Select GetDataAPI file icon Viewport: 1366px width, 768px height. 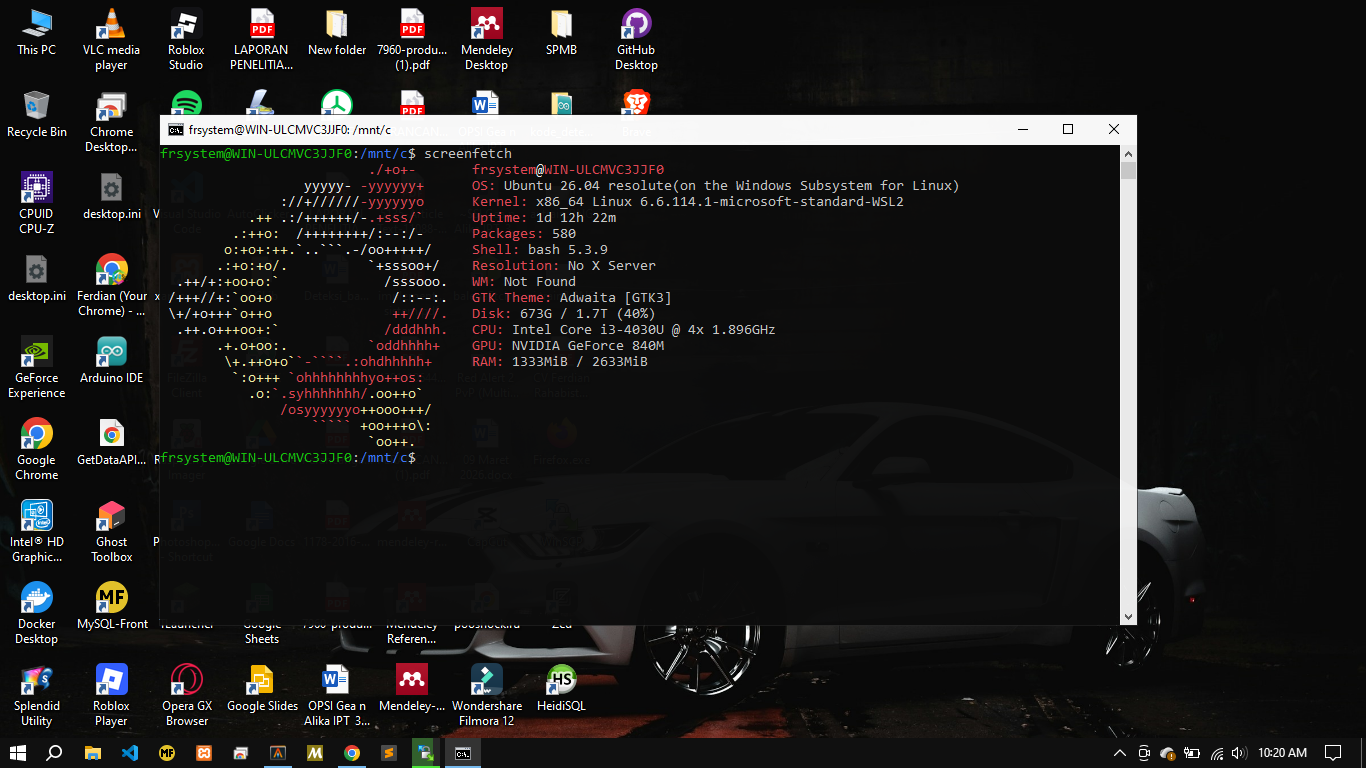coord(111,442)
